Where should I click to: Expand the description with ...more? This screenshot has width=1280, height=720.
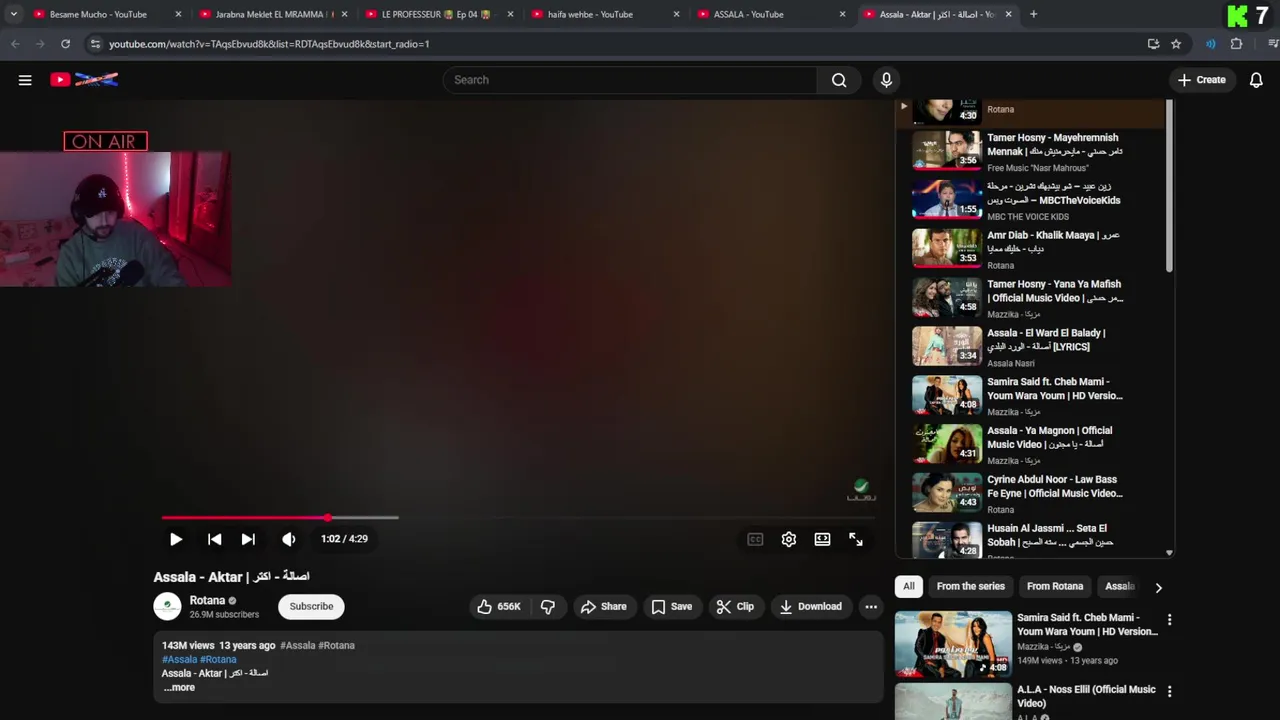pyautogui.click(x=180, y=687)
